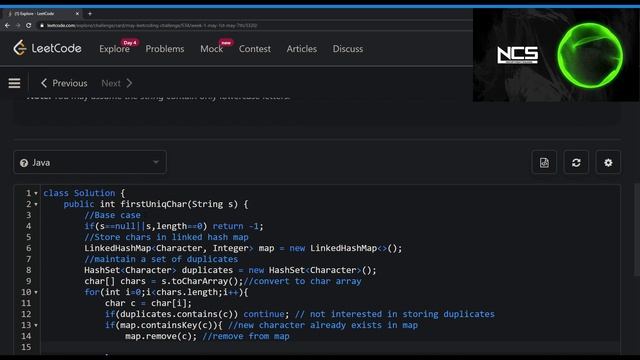Collapse the for loop fold arrow on line 10
Viewport: 640px width, 360px height.
(36, 292)
